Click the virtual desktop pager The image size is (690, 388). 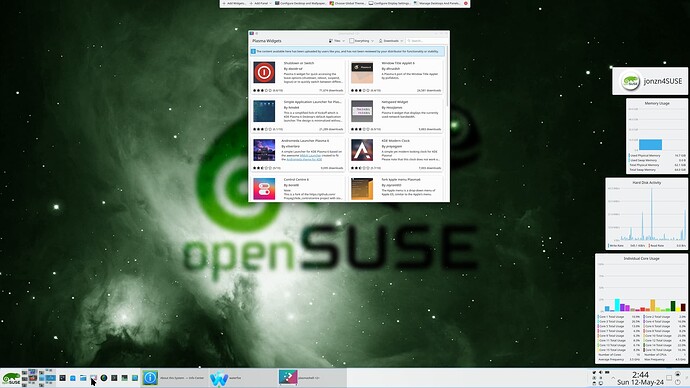[39, 378]
